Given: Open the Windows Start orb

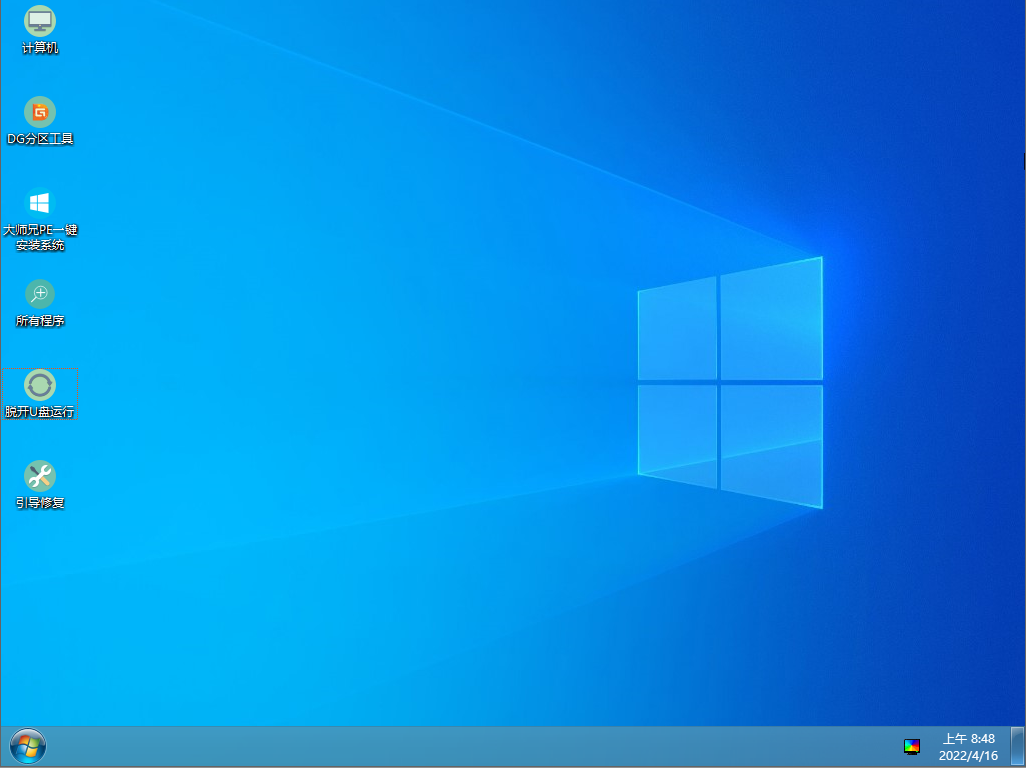Looking at the screenshot, I should (28, 746).
